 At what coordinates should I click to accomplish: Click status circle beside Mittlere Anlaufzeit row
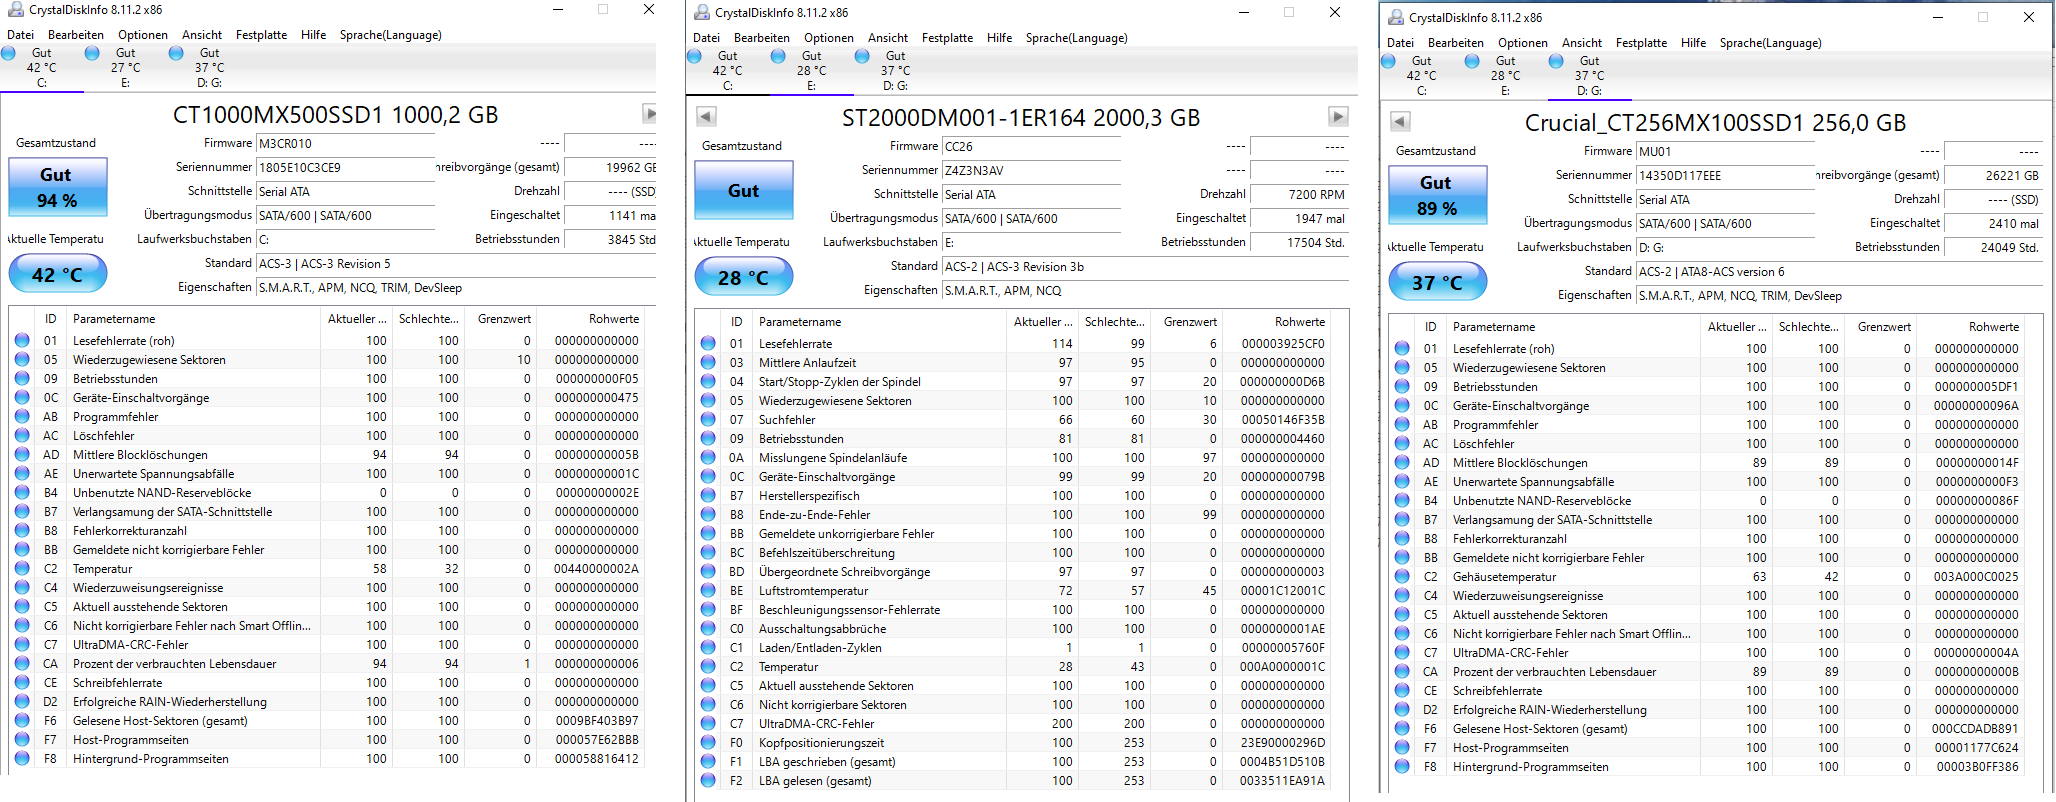pos(708,362)
